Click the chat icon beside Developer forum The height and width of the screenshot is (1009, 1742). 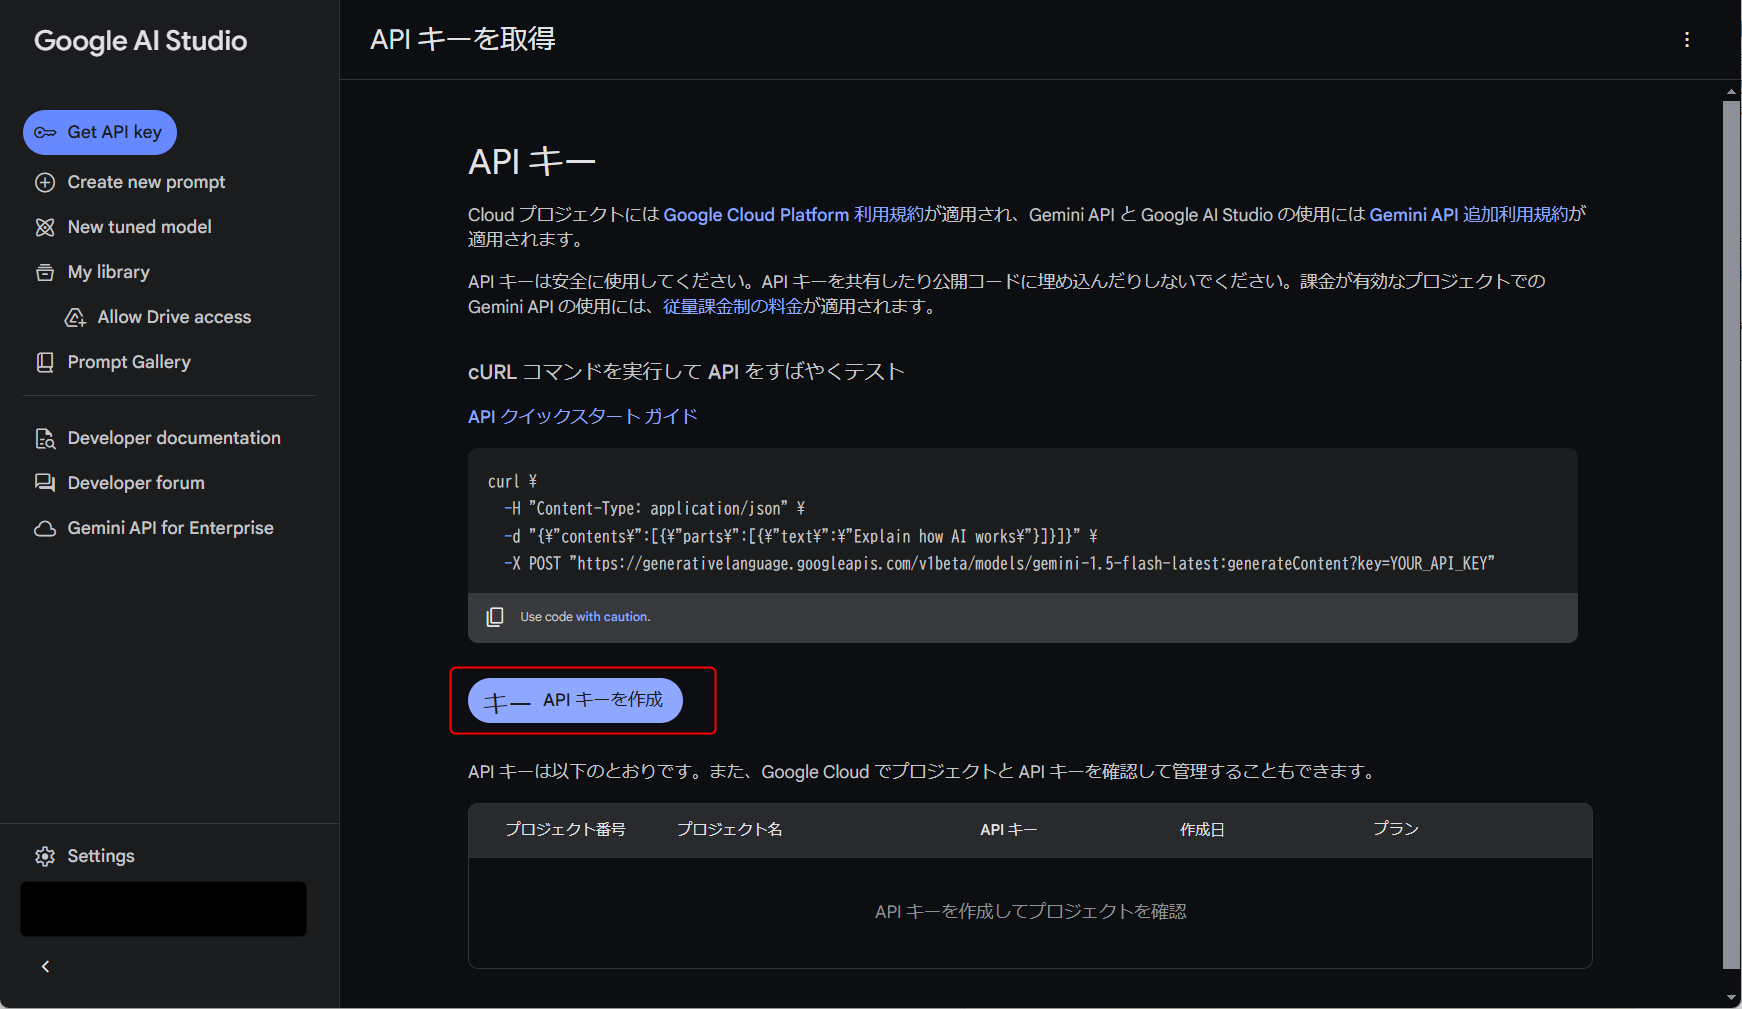(45, 483)
